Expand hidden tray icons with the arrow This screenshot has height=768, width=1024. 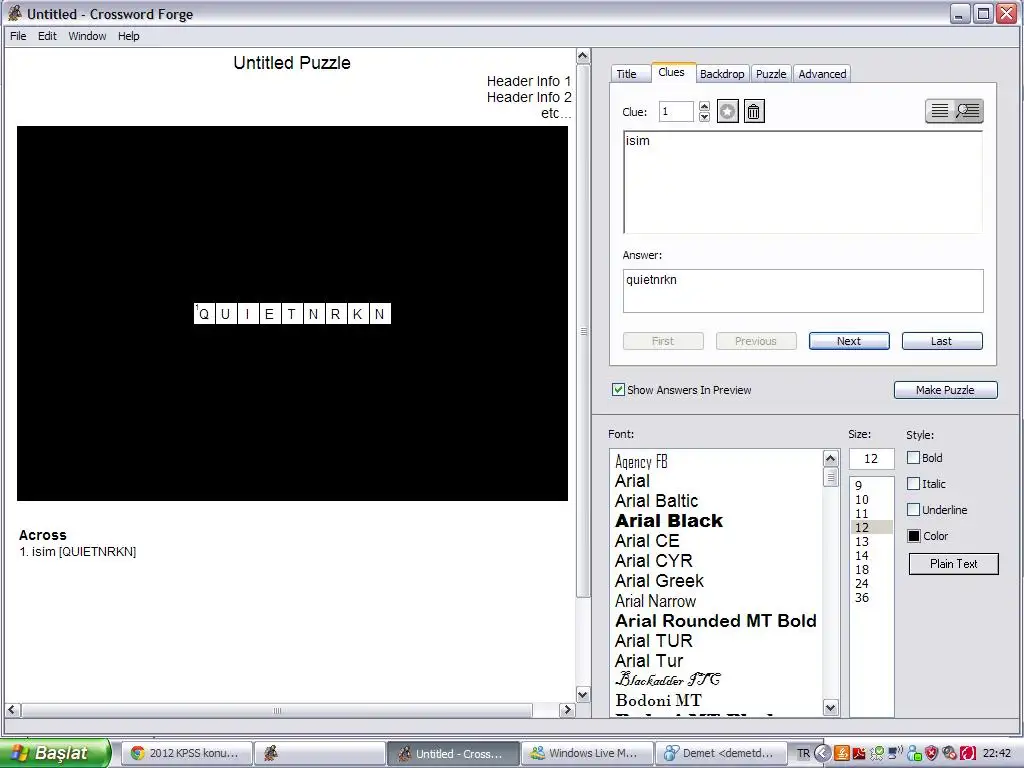tap(822, 754)
